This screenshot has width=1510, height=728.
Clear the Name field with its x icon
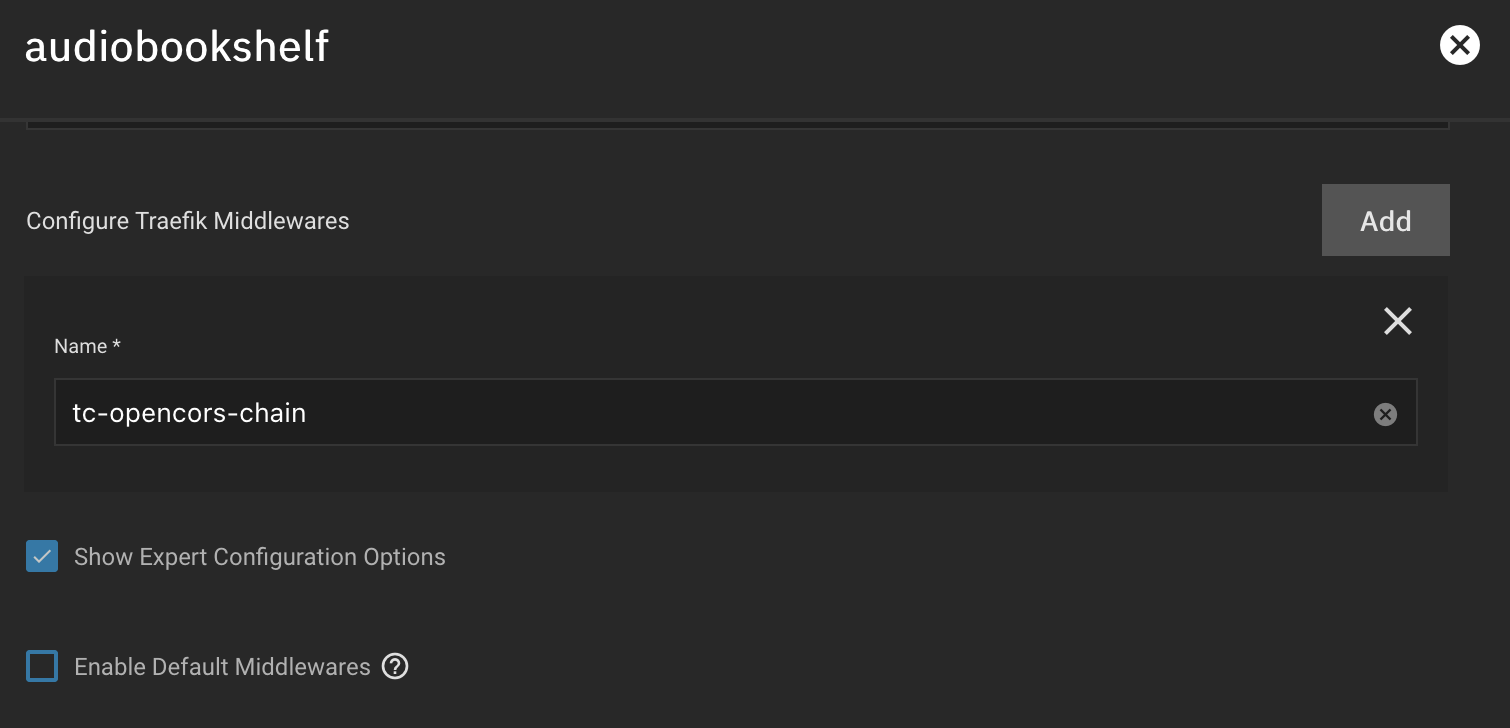(1385, 414)
